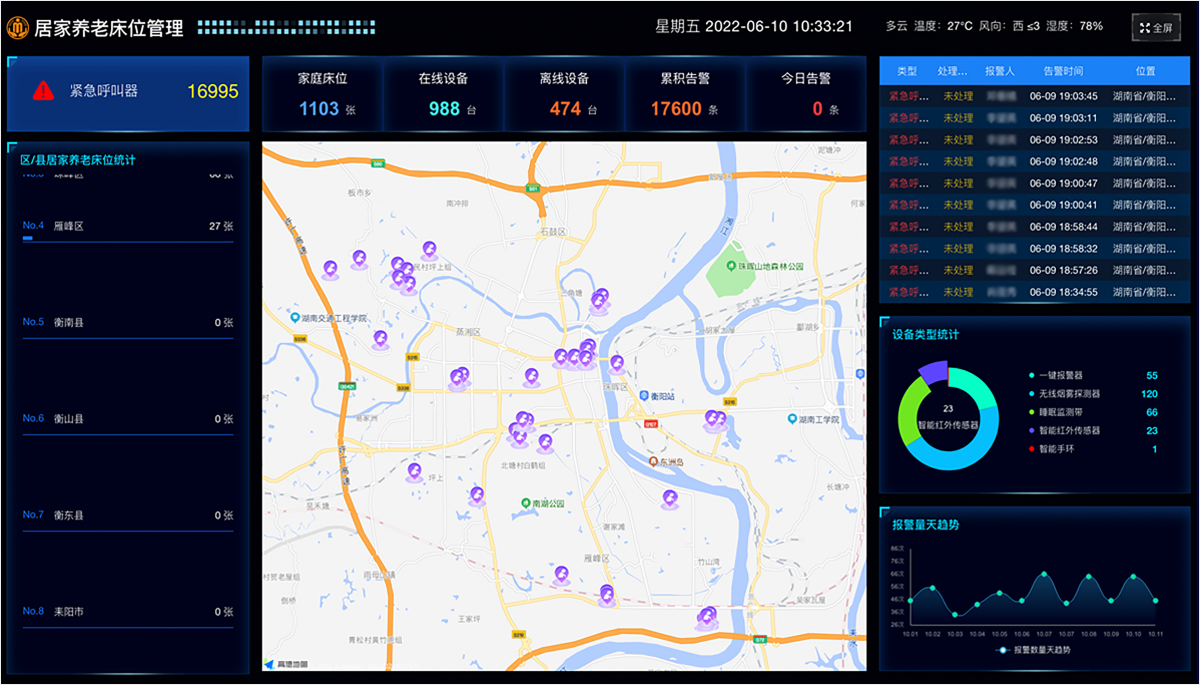Viewport: 1200px width, 685px height.
Task: Select the No.6 衡山县 ranking row
Action: tap(128, 423)
